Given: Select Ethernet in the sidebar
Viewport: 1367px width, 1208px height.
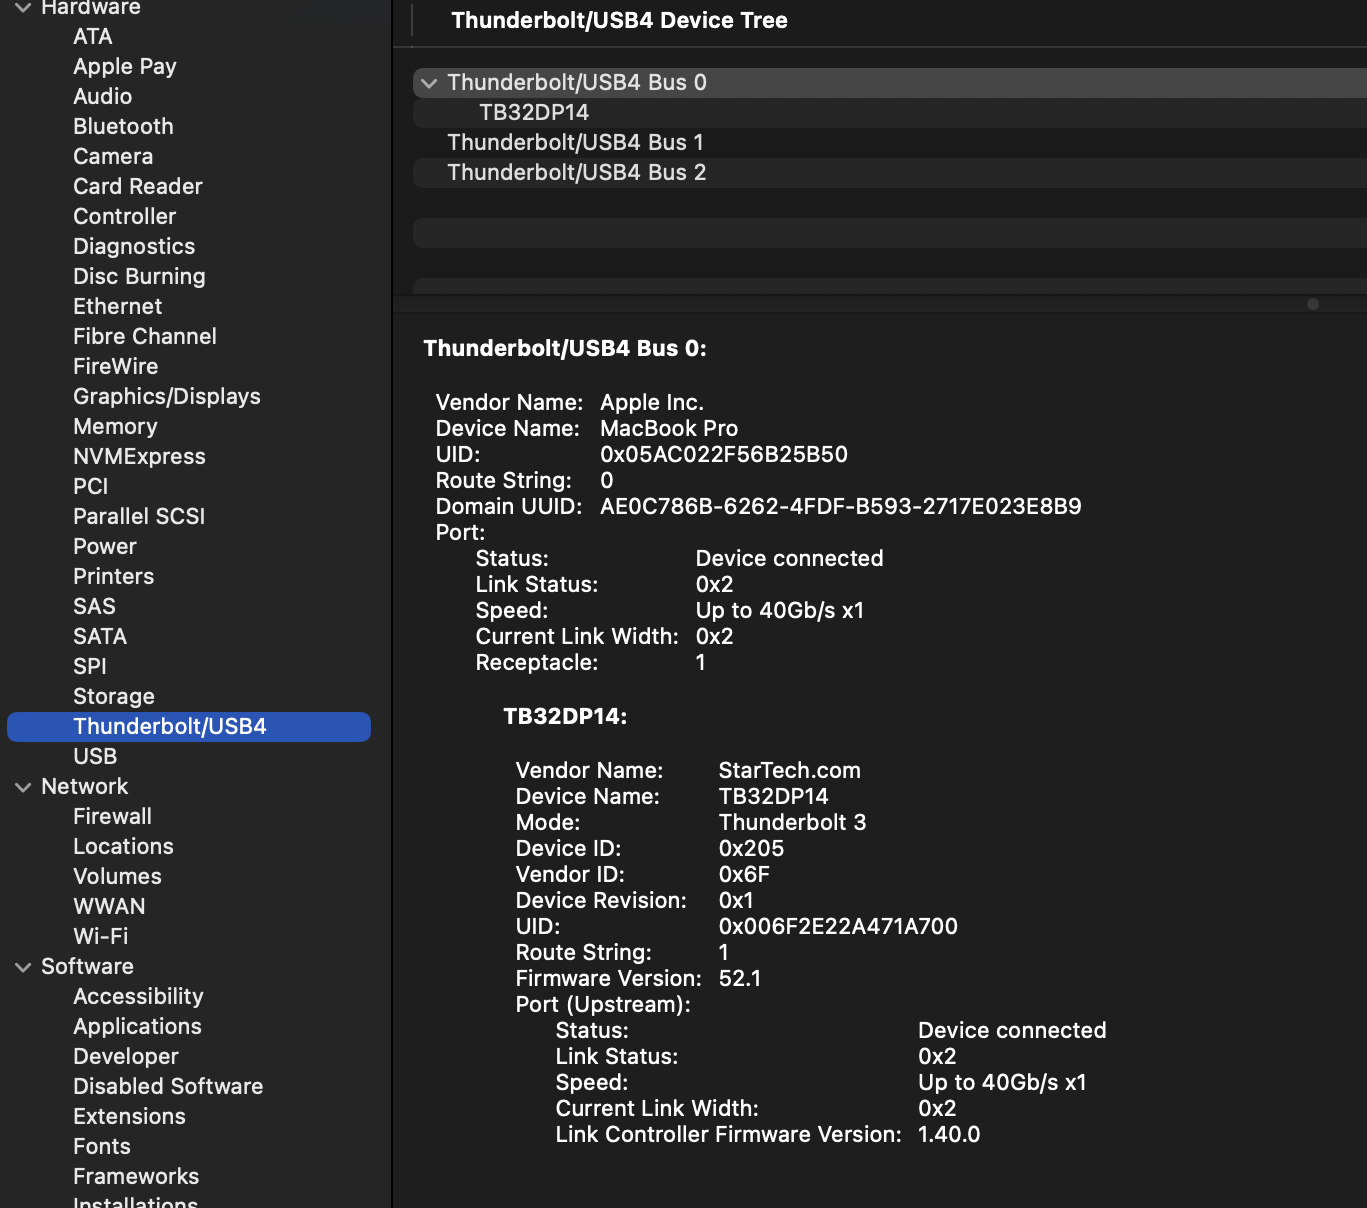Looking at the screenshot, I should pos(118,307).
